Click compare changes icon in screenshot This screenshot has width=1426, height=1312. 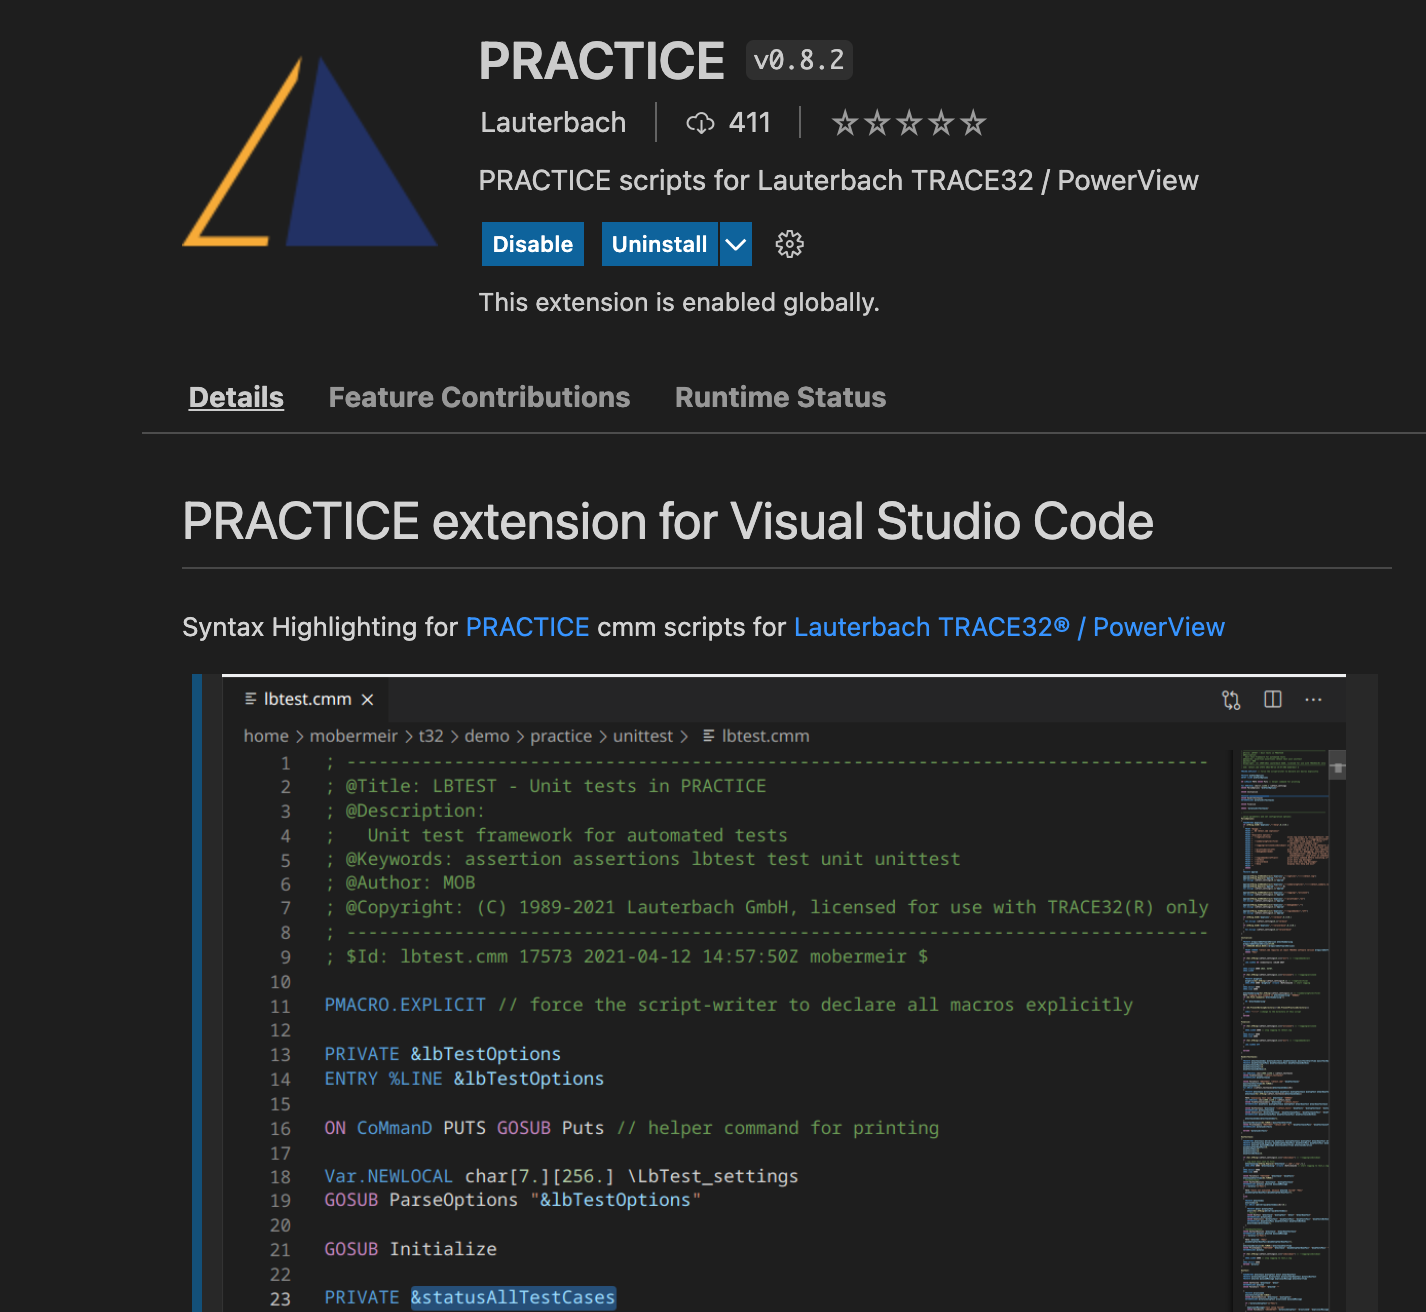pyautogui.click(x=1231, y=700)
